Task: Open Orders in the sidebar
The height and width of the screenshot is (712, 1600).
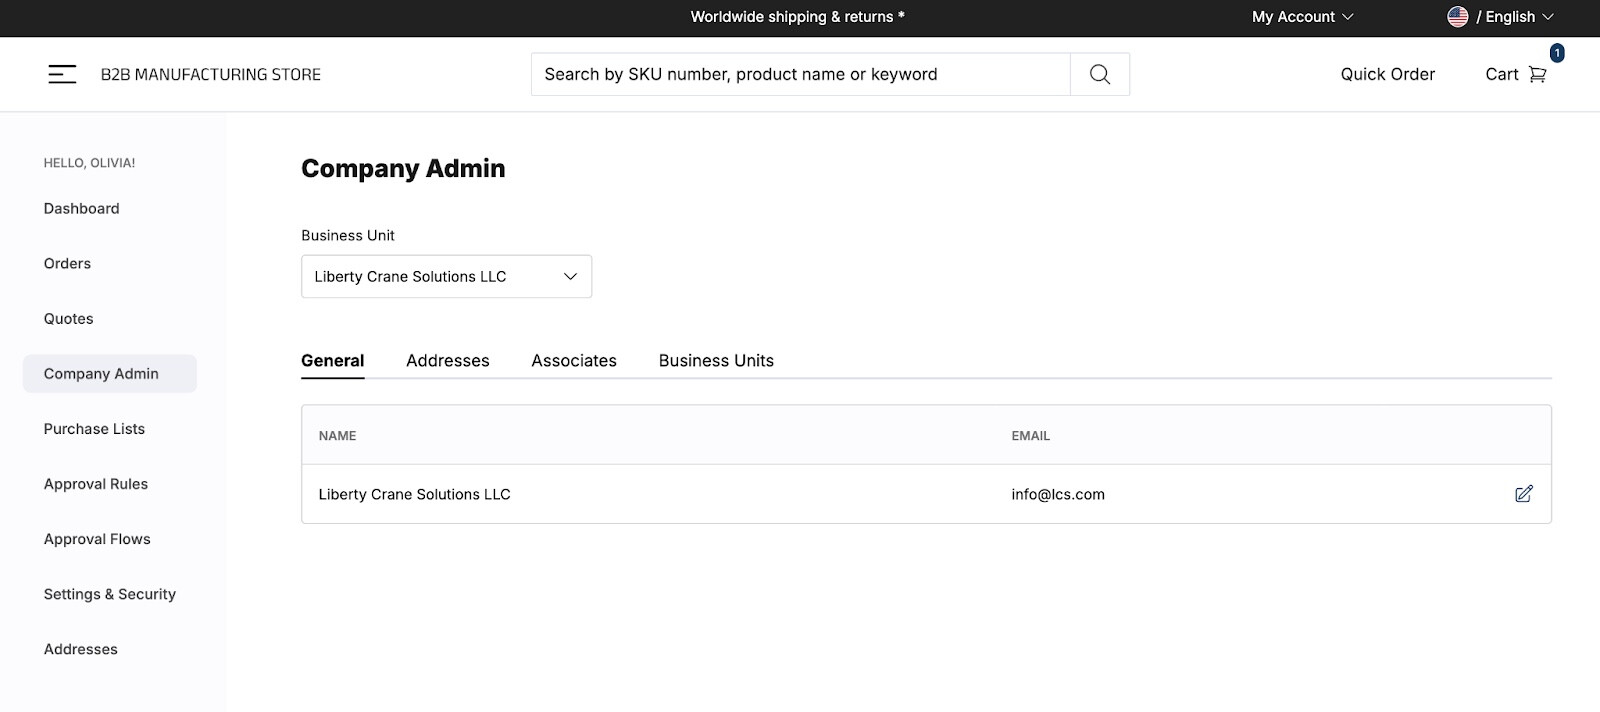Action: 67,264
